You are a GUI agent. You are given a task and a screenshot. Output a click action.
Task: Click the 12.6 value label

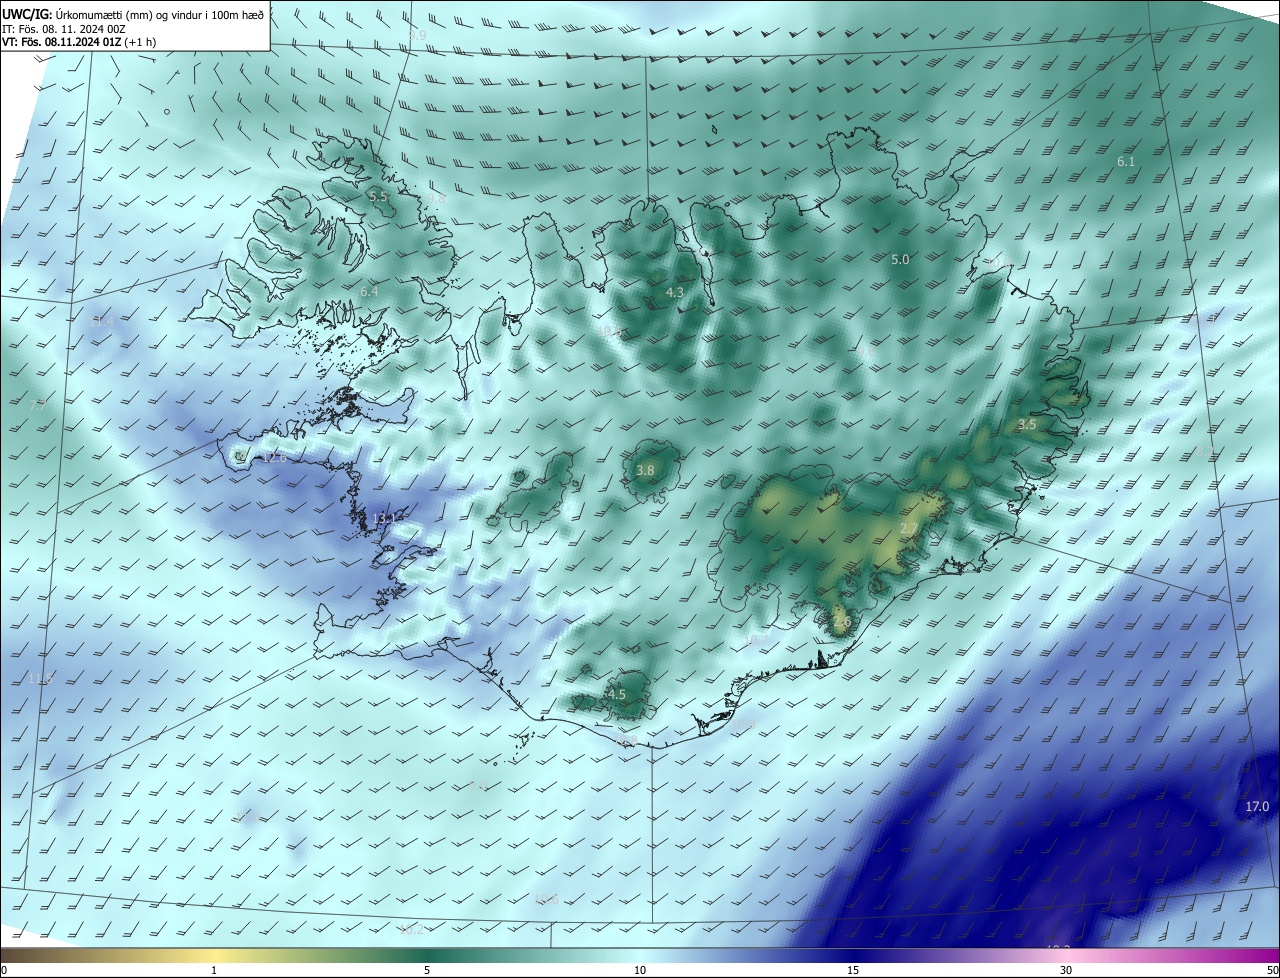(x=274, y=457)
